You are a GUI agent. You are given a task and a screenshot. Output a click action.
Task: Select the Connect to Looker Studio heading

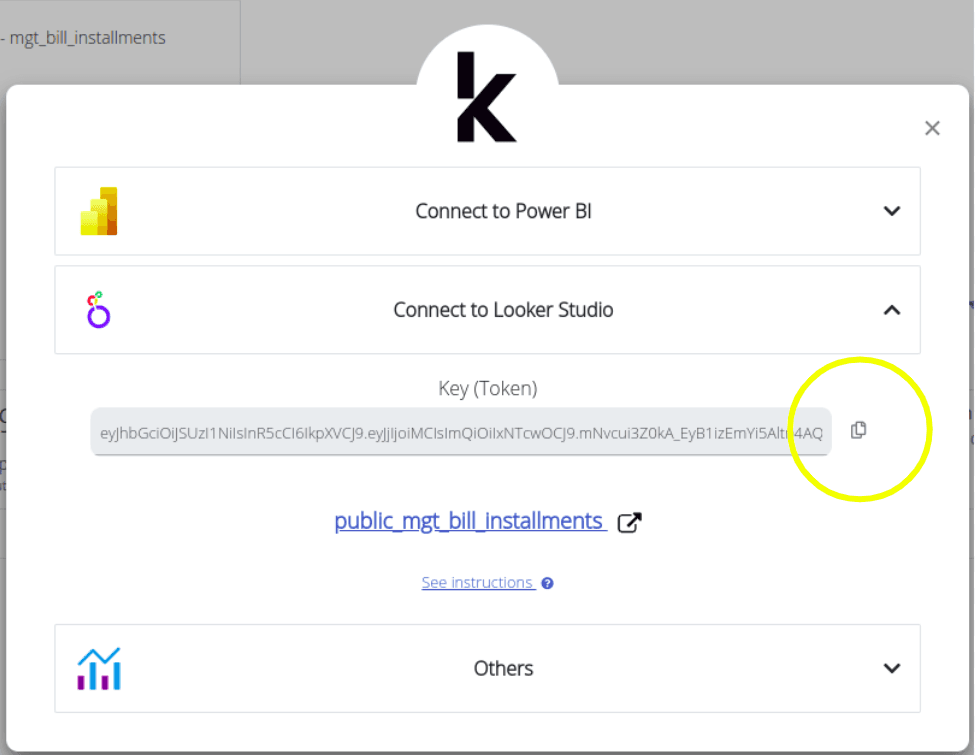point(503,310)
